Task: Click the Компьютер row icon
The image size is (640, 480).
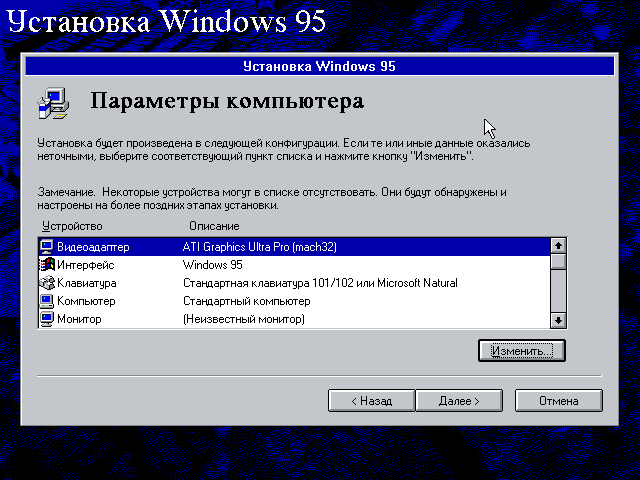Action: [x=47, y=301]
